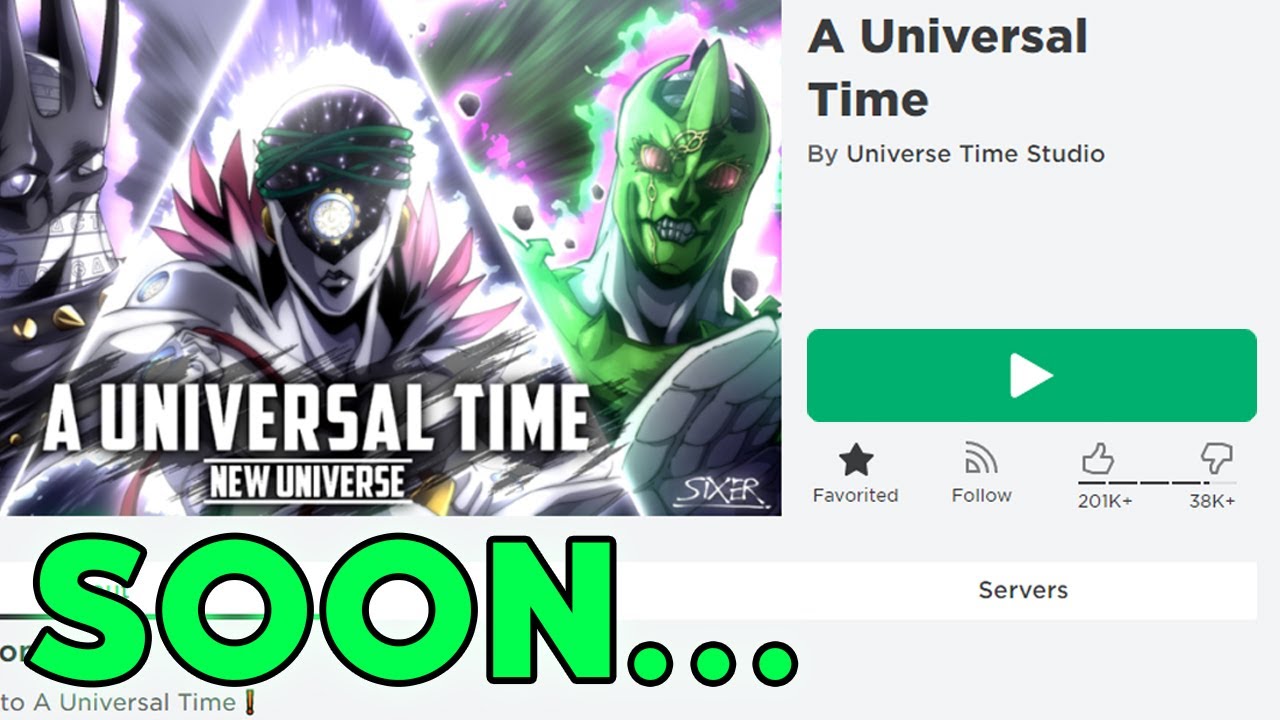Click the white play triangle icon
Viewport: 1280px width, 720px height.
[1031, 376]
